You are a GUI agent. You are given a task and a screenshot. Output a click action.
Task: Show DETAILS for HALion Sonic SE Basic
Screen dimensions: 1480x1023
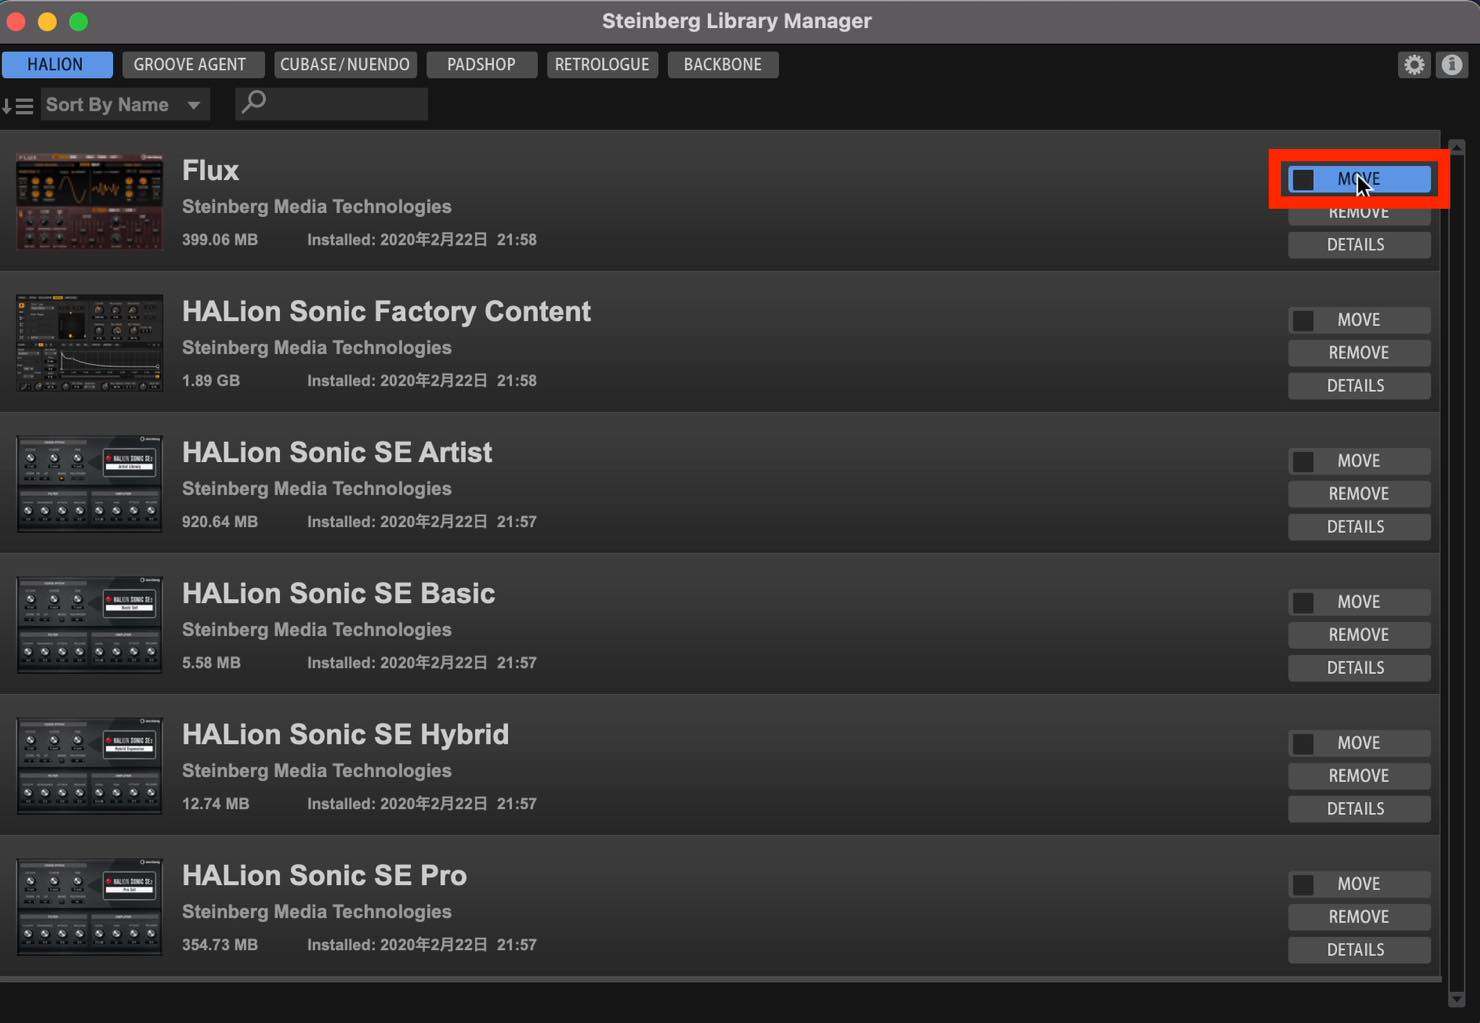1359,668
